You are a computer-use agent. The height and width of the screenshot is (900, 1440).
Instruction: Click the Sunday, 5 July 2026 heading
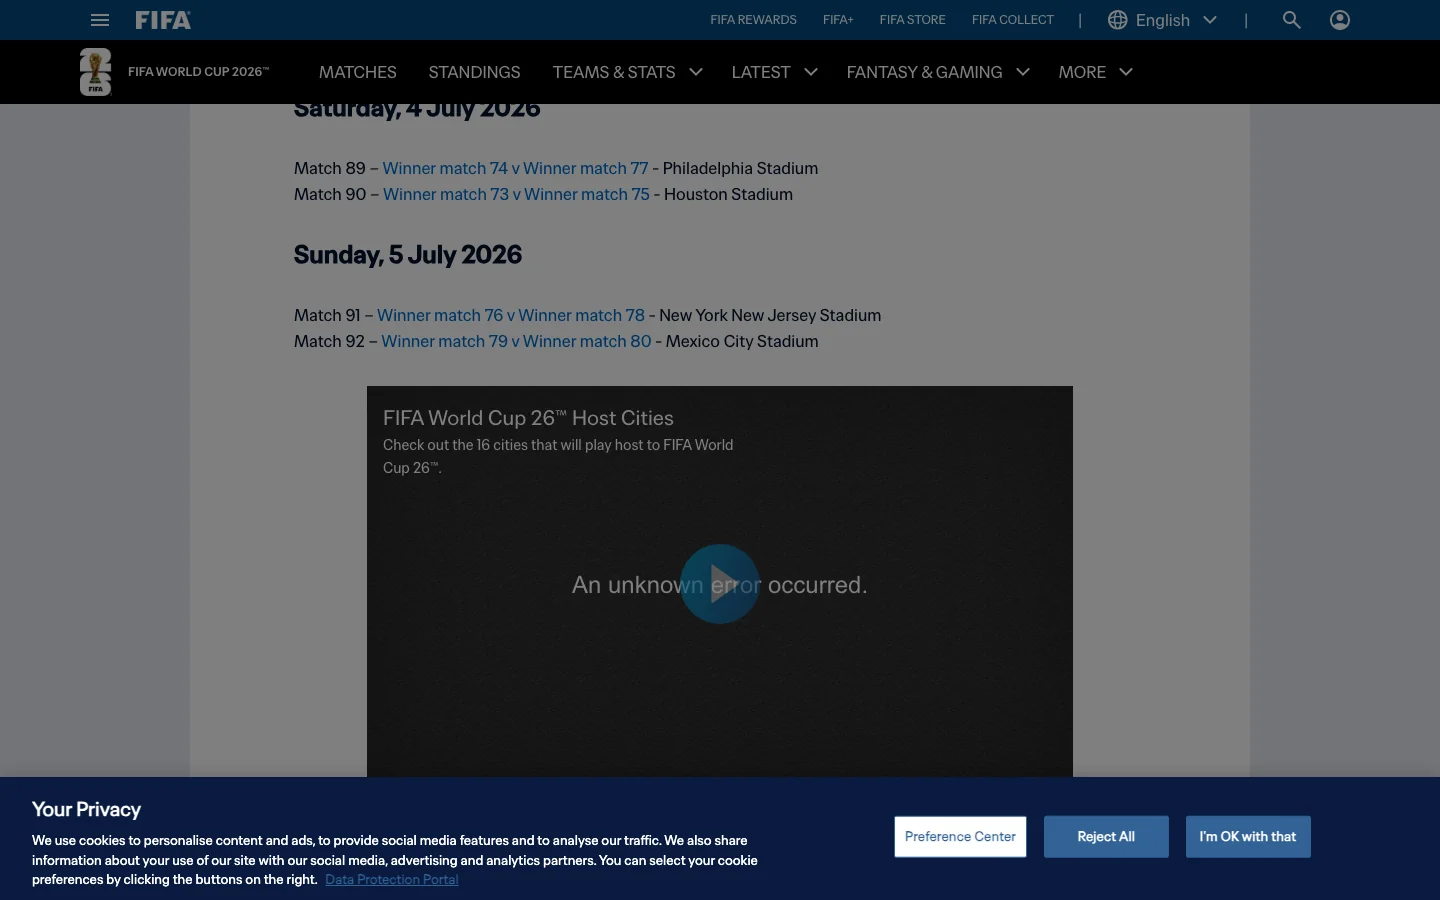tap(408, 255)
